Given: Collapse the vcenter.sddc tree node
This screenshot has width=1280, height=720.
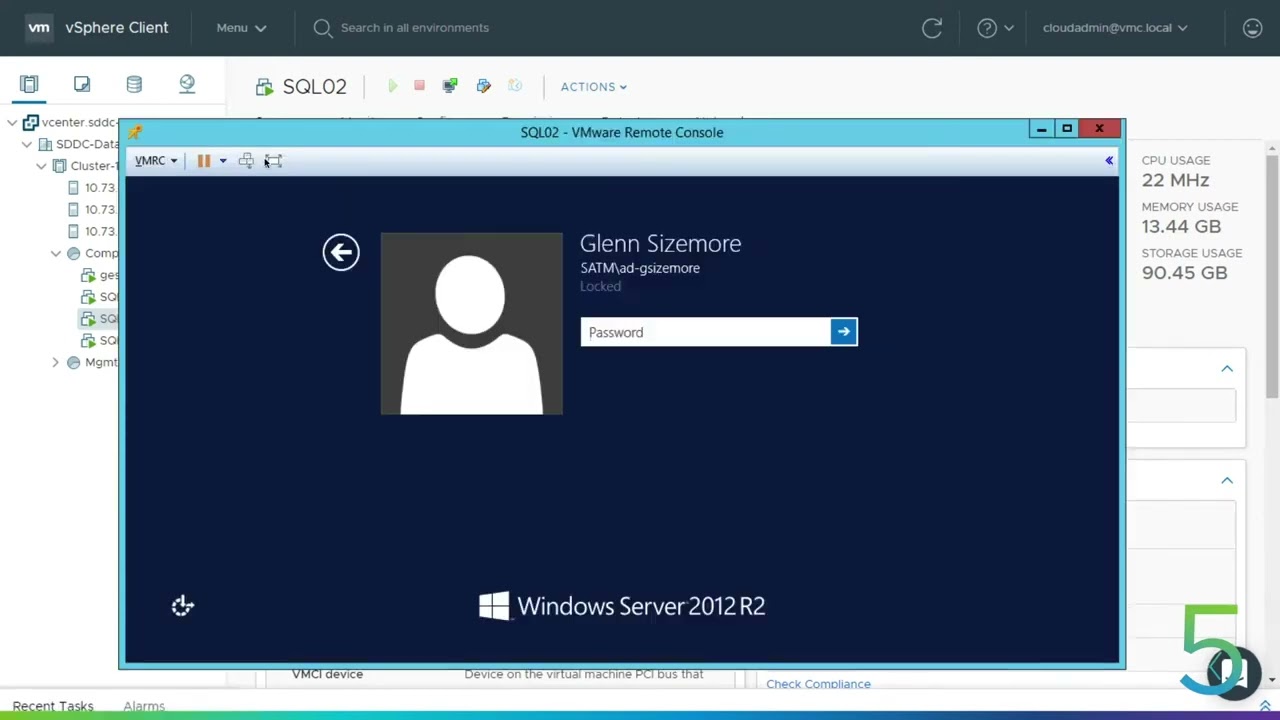Looking at the screenshot, I should (12, 122).
